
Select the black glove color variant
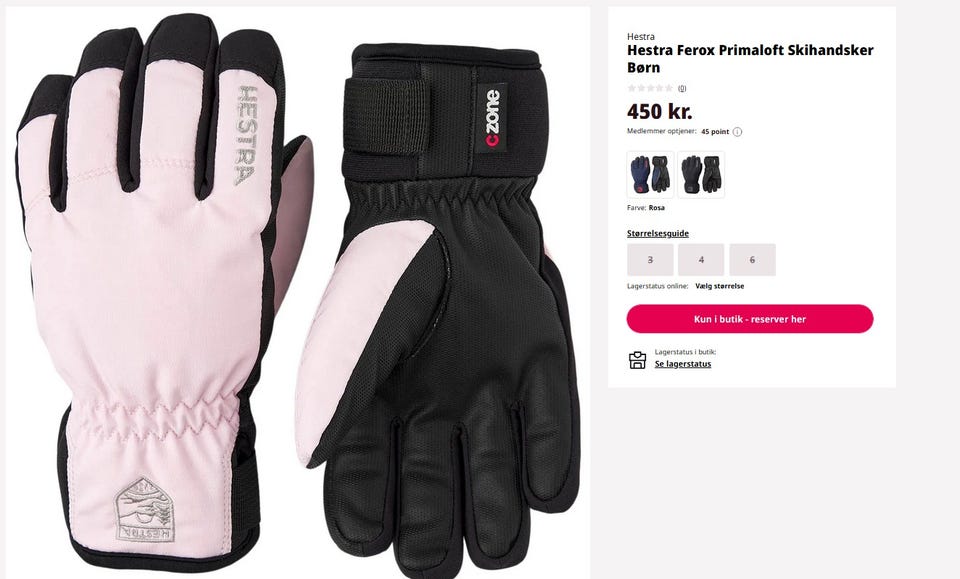point(701,174)
